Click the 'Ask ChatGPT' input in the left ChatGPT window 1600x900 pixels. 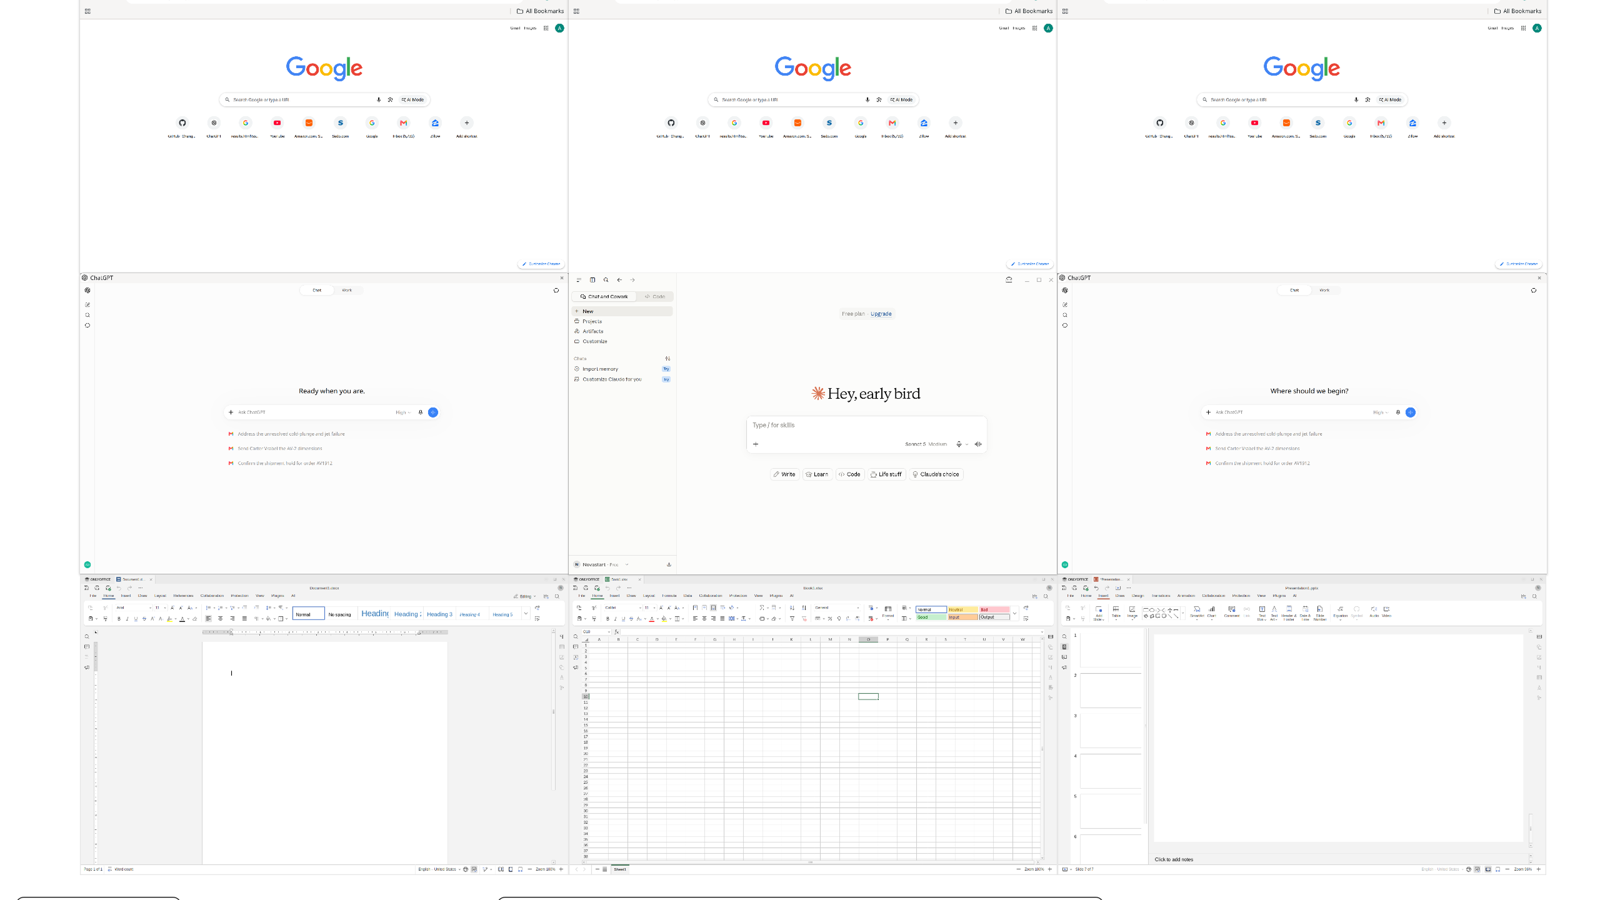coord(314,412)
